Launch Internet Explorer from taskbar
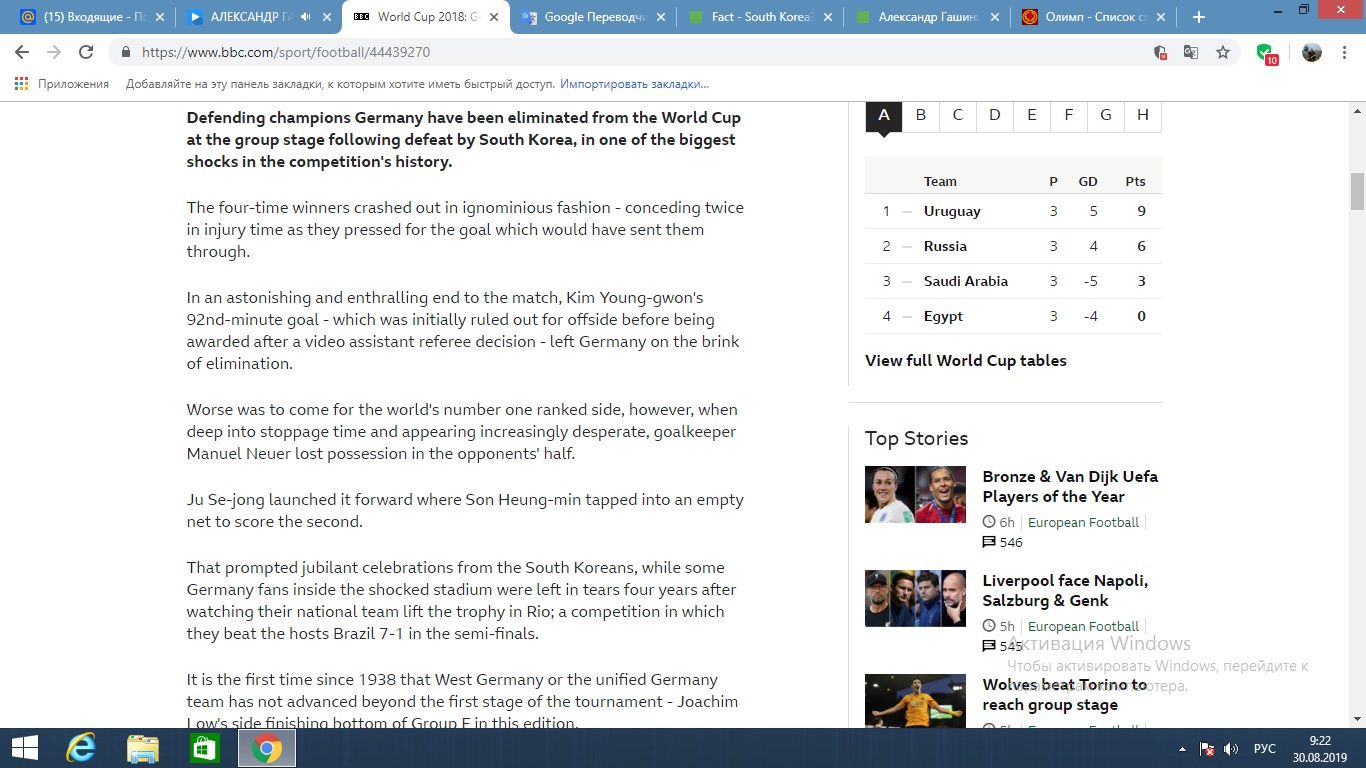 point(80,748)
